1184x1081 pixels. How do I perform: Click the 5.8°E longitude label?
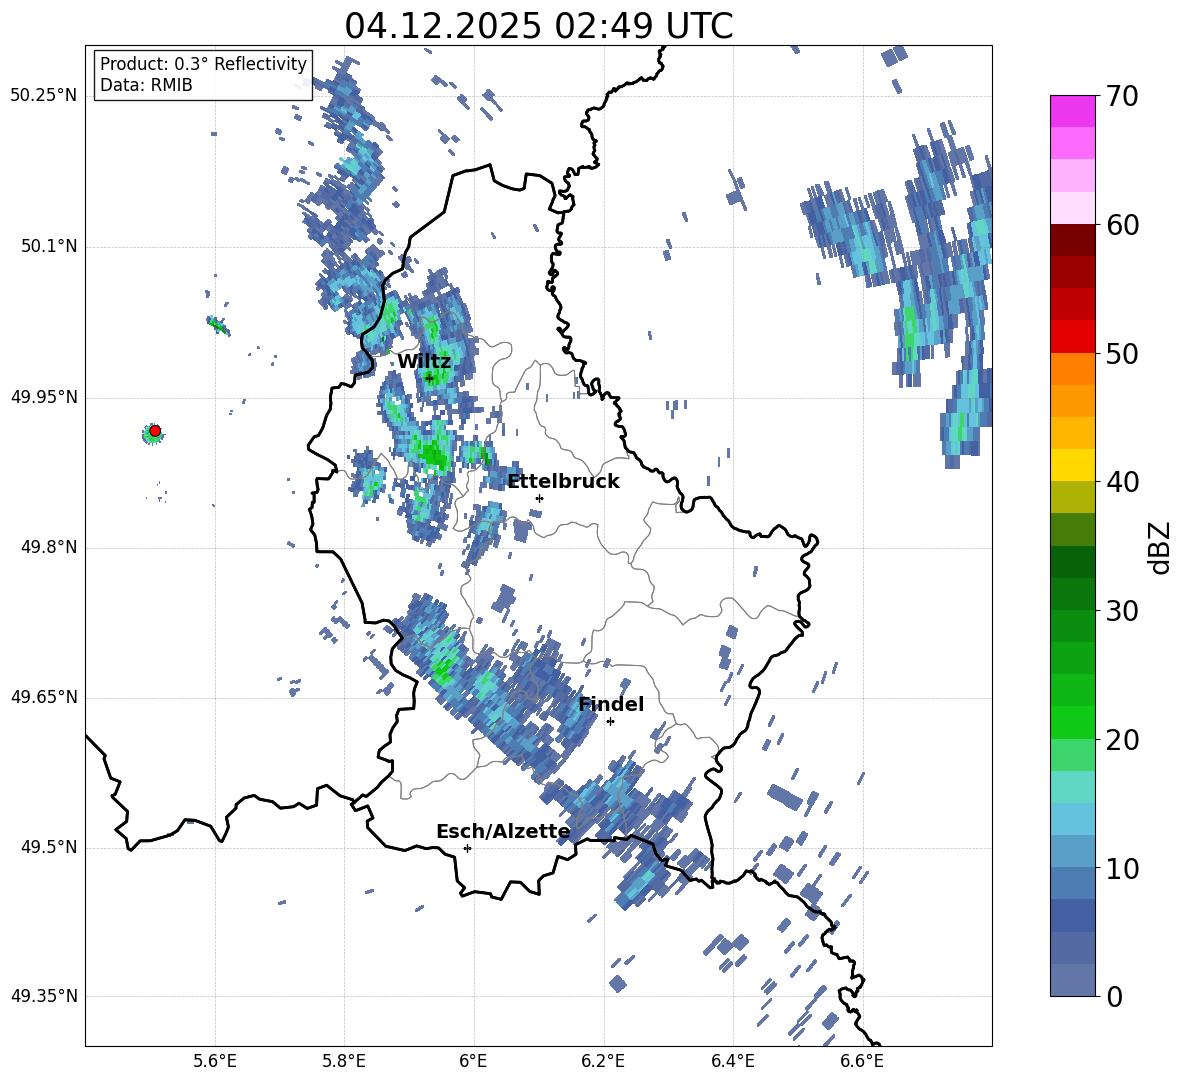click(344, 1061)
